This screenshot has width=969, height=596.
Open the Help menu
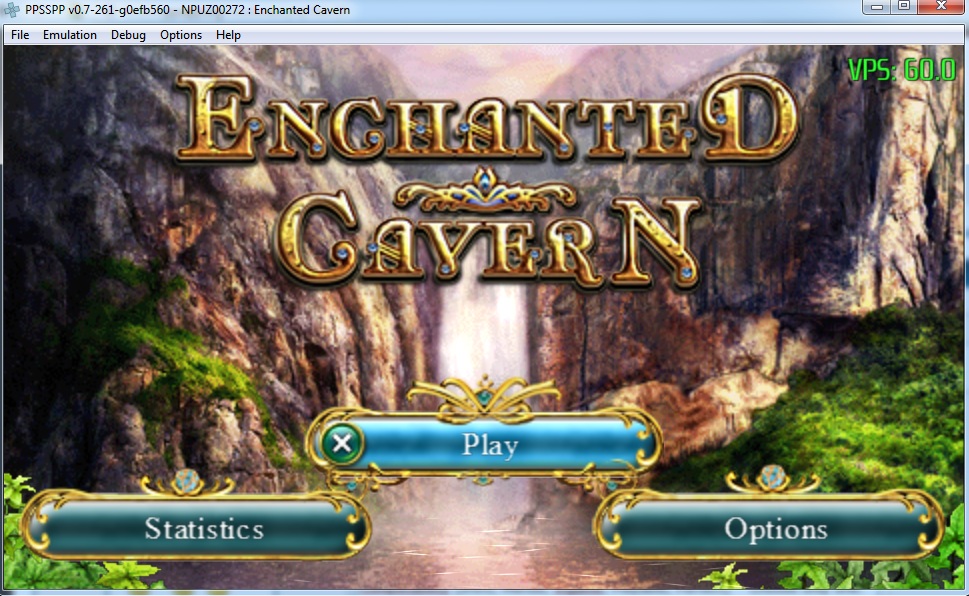tap(228, 35)
